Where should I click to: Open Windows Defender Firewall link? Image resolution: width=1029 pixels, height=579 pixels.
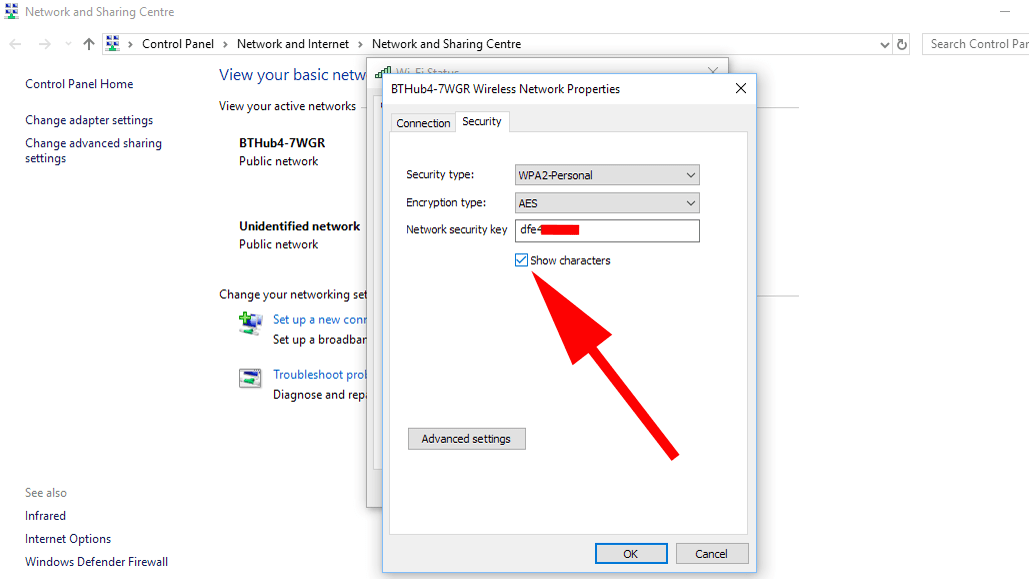(96, 562)
